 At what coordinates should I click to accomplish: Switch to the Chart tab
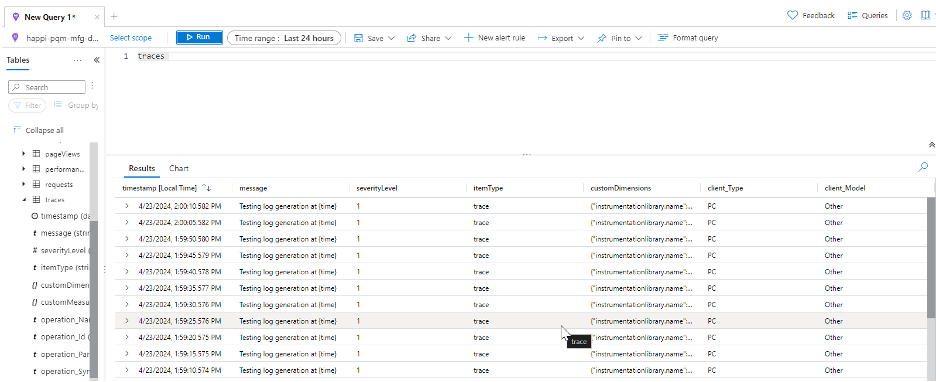click(x=178, y=168)
